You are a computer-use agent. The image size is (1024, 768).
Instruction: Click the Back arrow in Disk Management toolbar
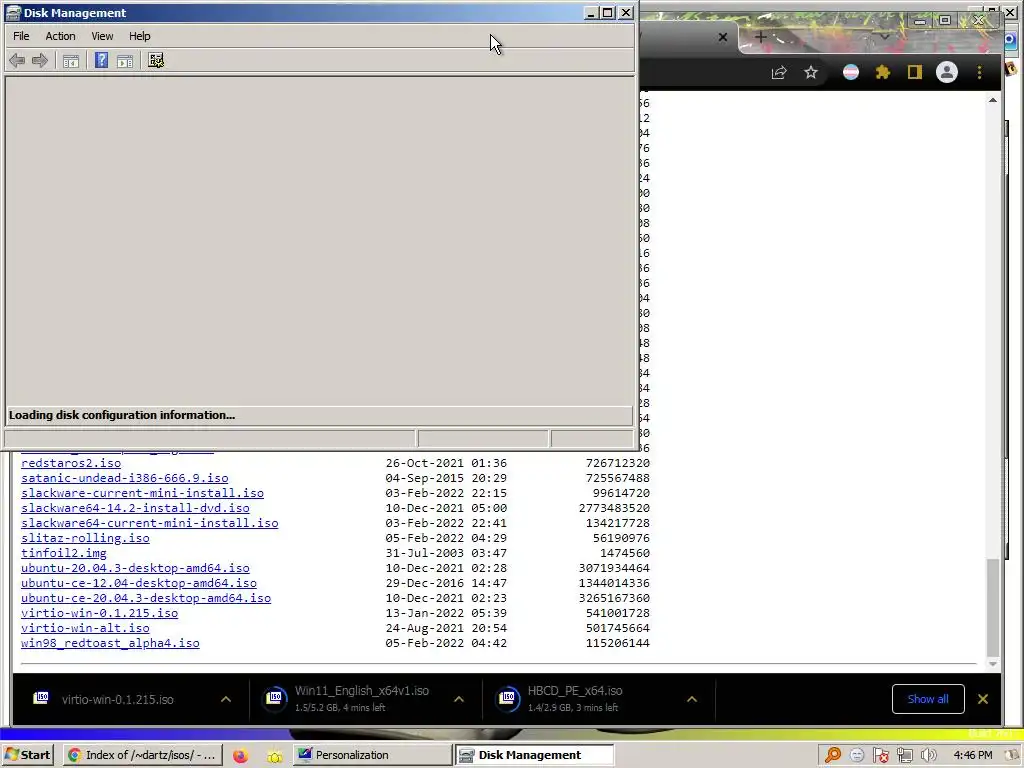17,61
